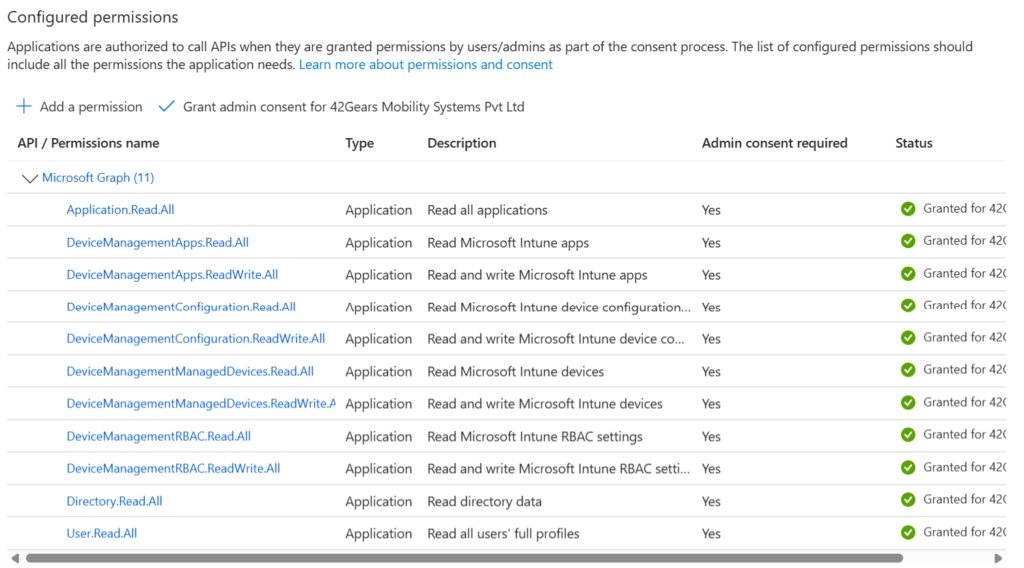Click green status icon for DeviceManagementManagedDevices.Read.All
The image size is (1024, 568).
(908, 370)
